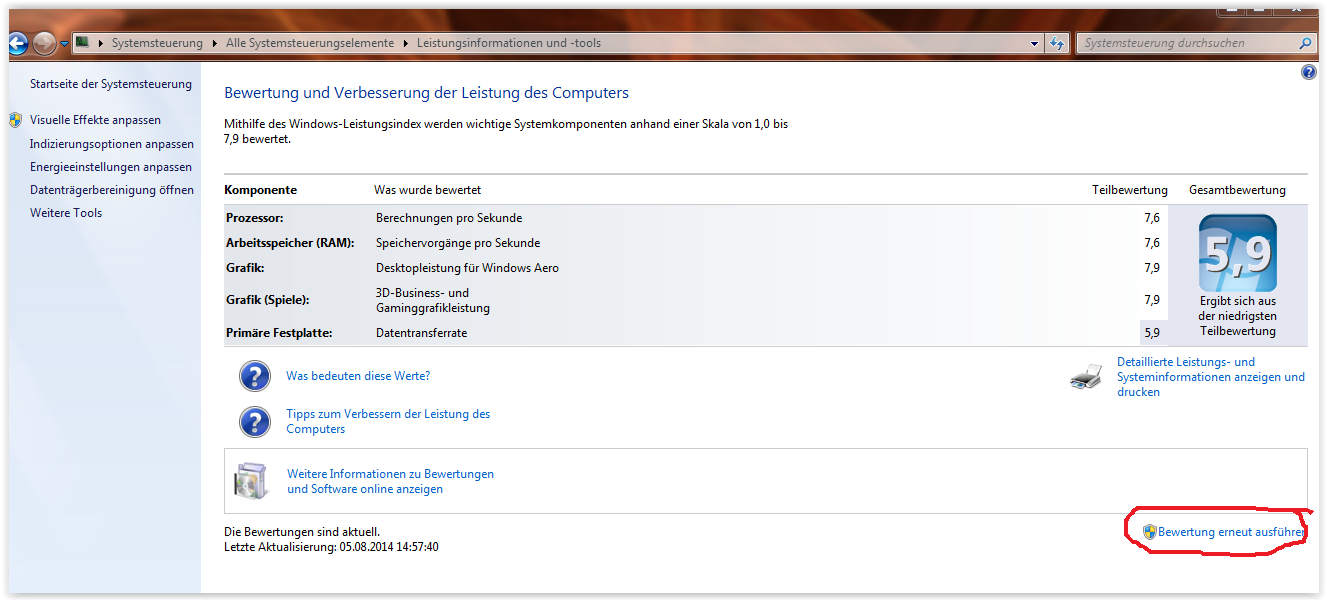
Task: Open 'Startseite der Systemsteuerung' in the sidebar
Action: click(x=110, y=84)
